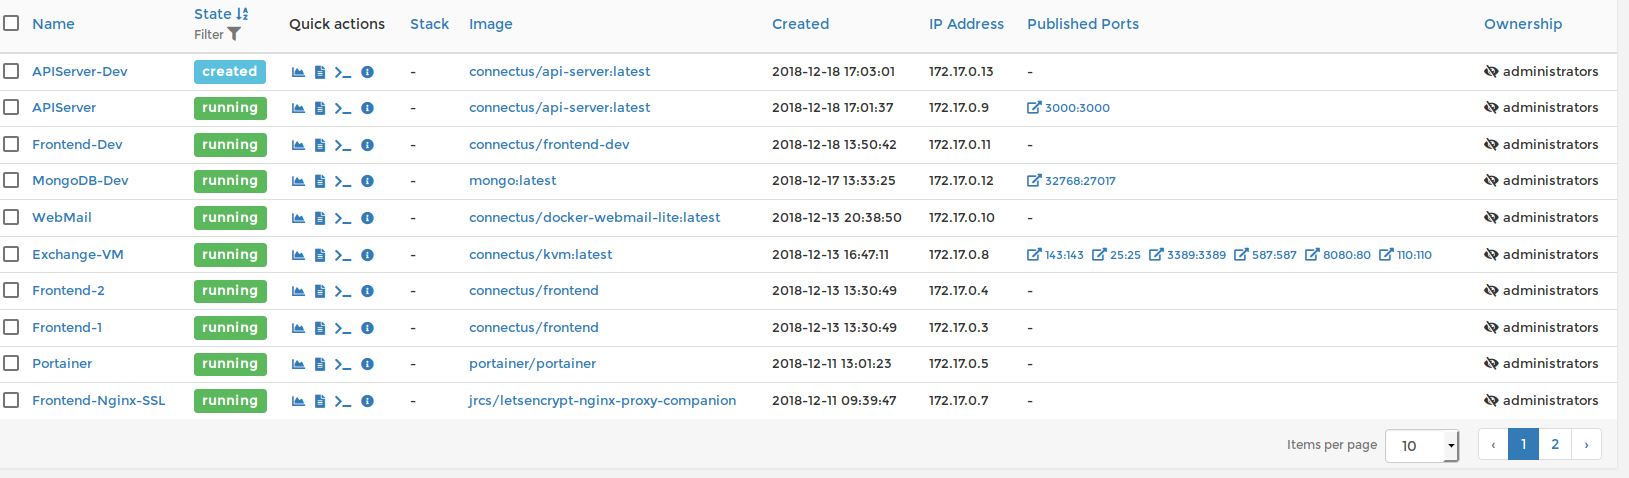This screenshot has width=1629, height=478.
Task: Open the Items per page dropdown
Action: pyautogui.click(x=1421, y=446)
